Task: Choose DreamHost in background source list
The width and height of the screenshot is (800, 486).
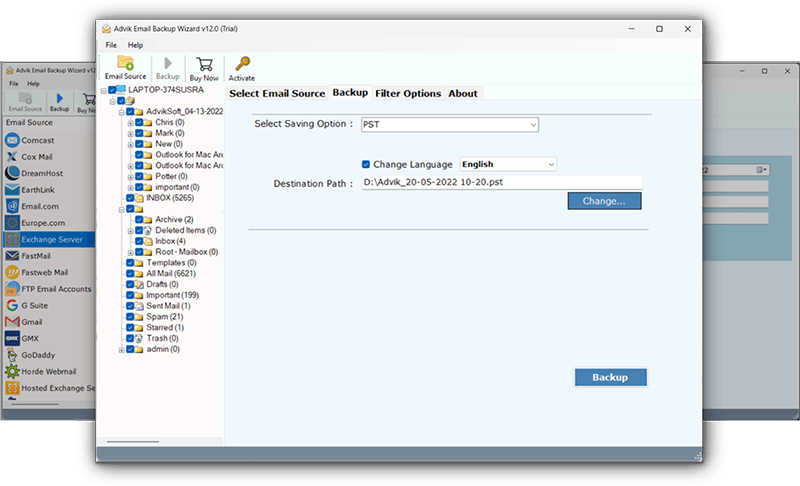Action: 42,173
